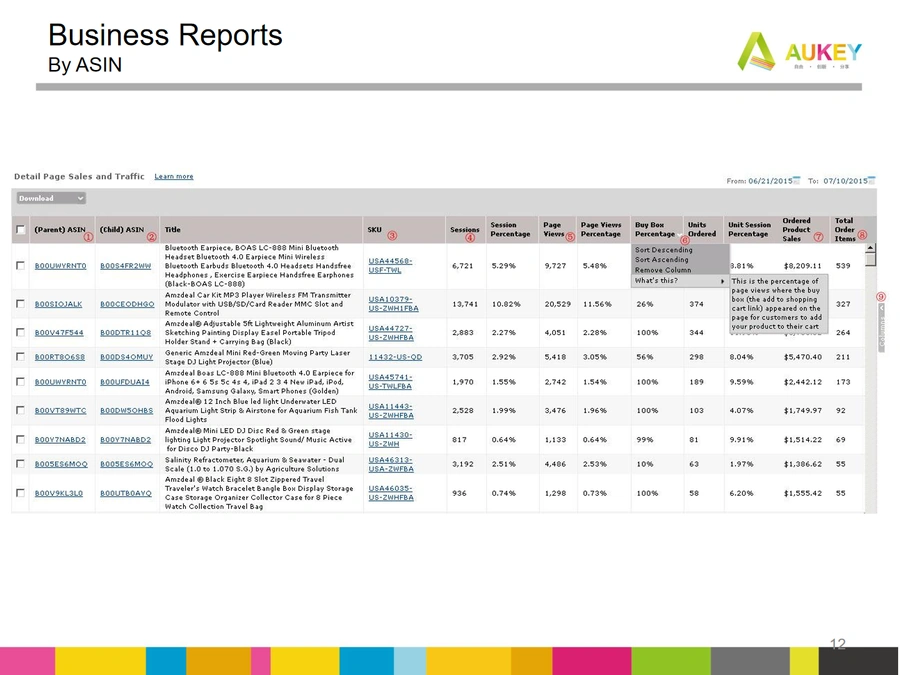Open the Download dropdown
Screen dimensions: 900x675
51,198
